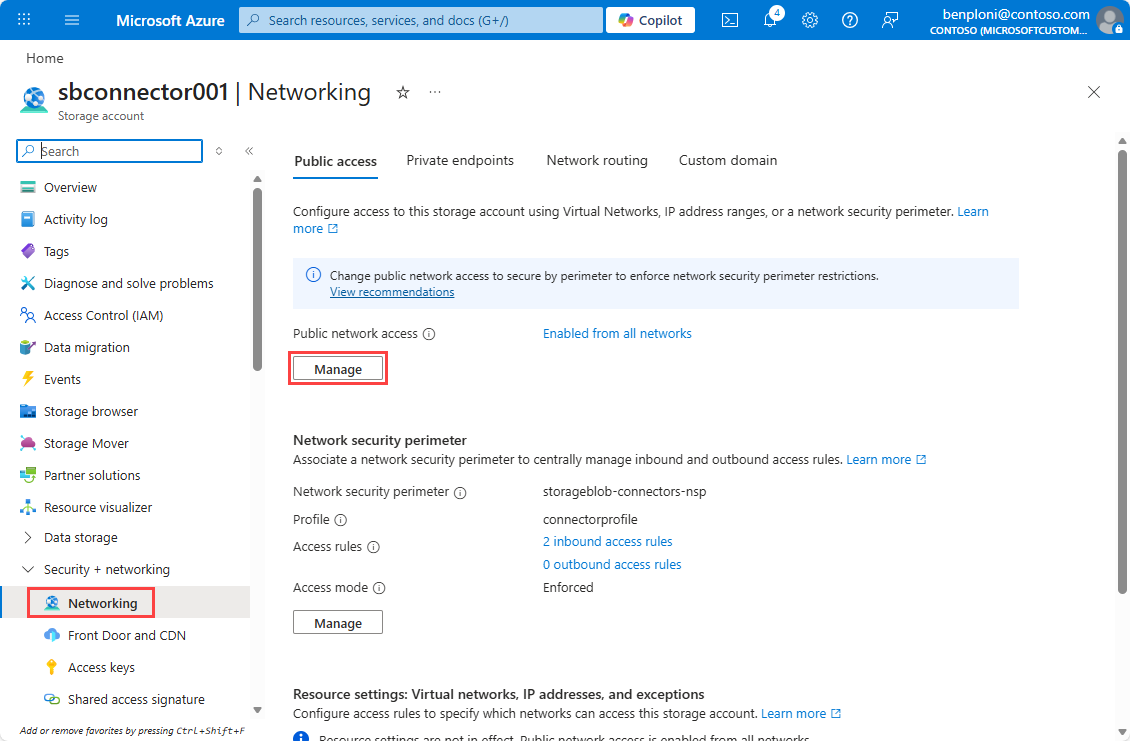The image size is (1130, 741).
Task: Click the Access Control (IAM) label in sidebar
Action: click(104, 316)
